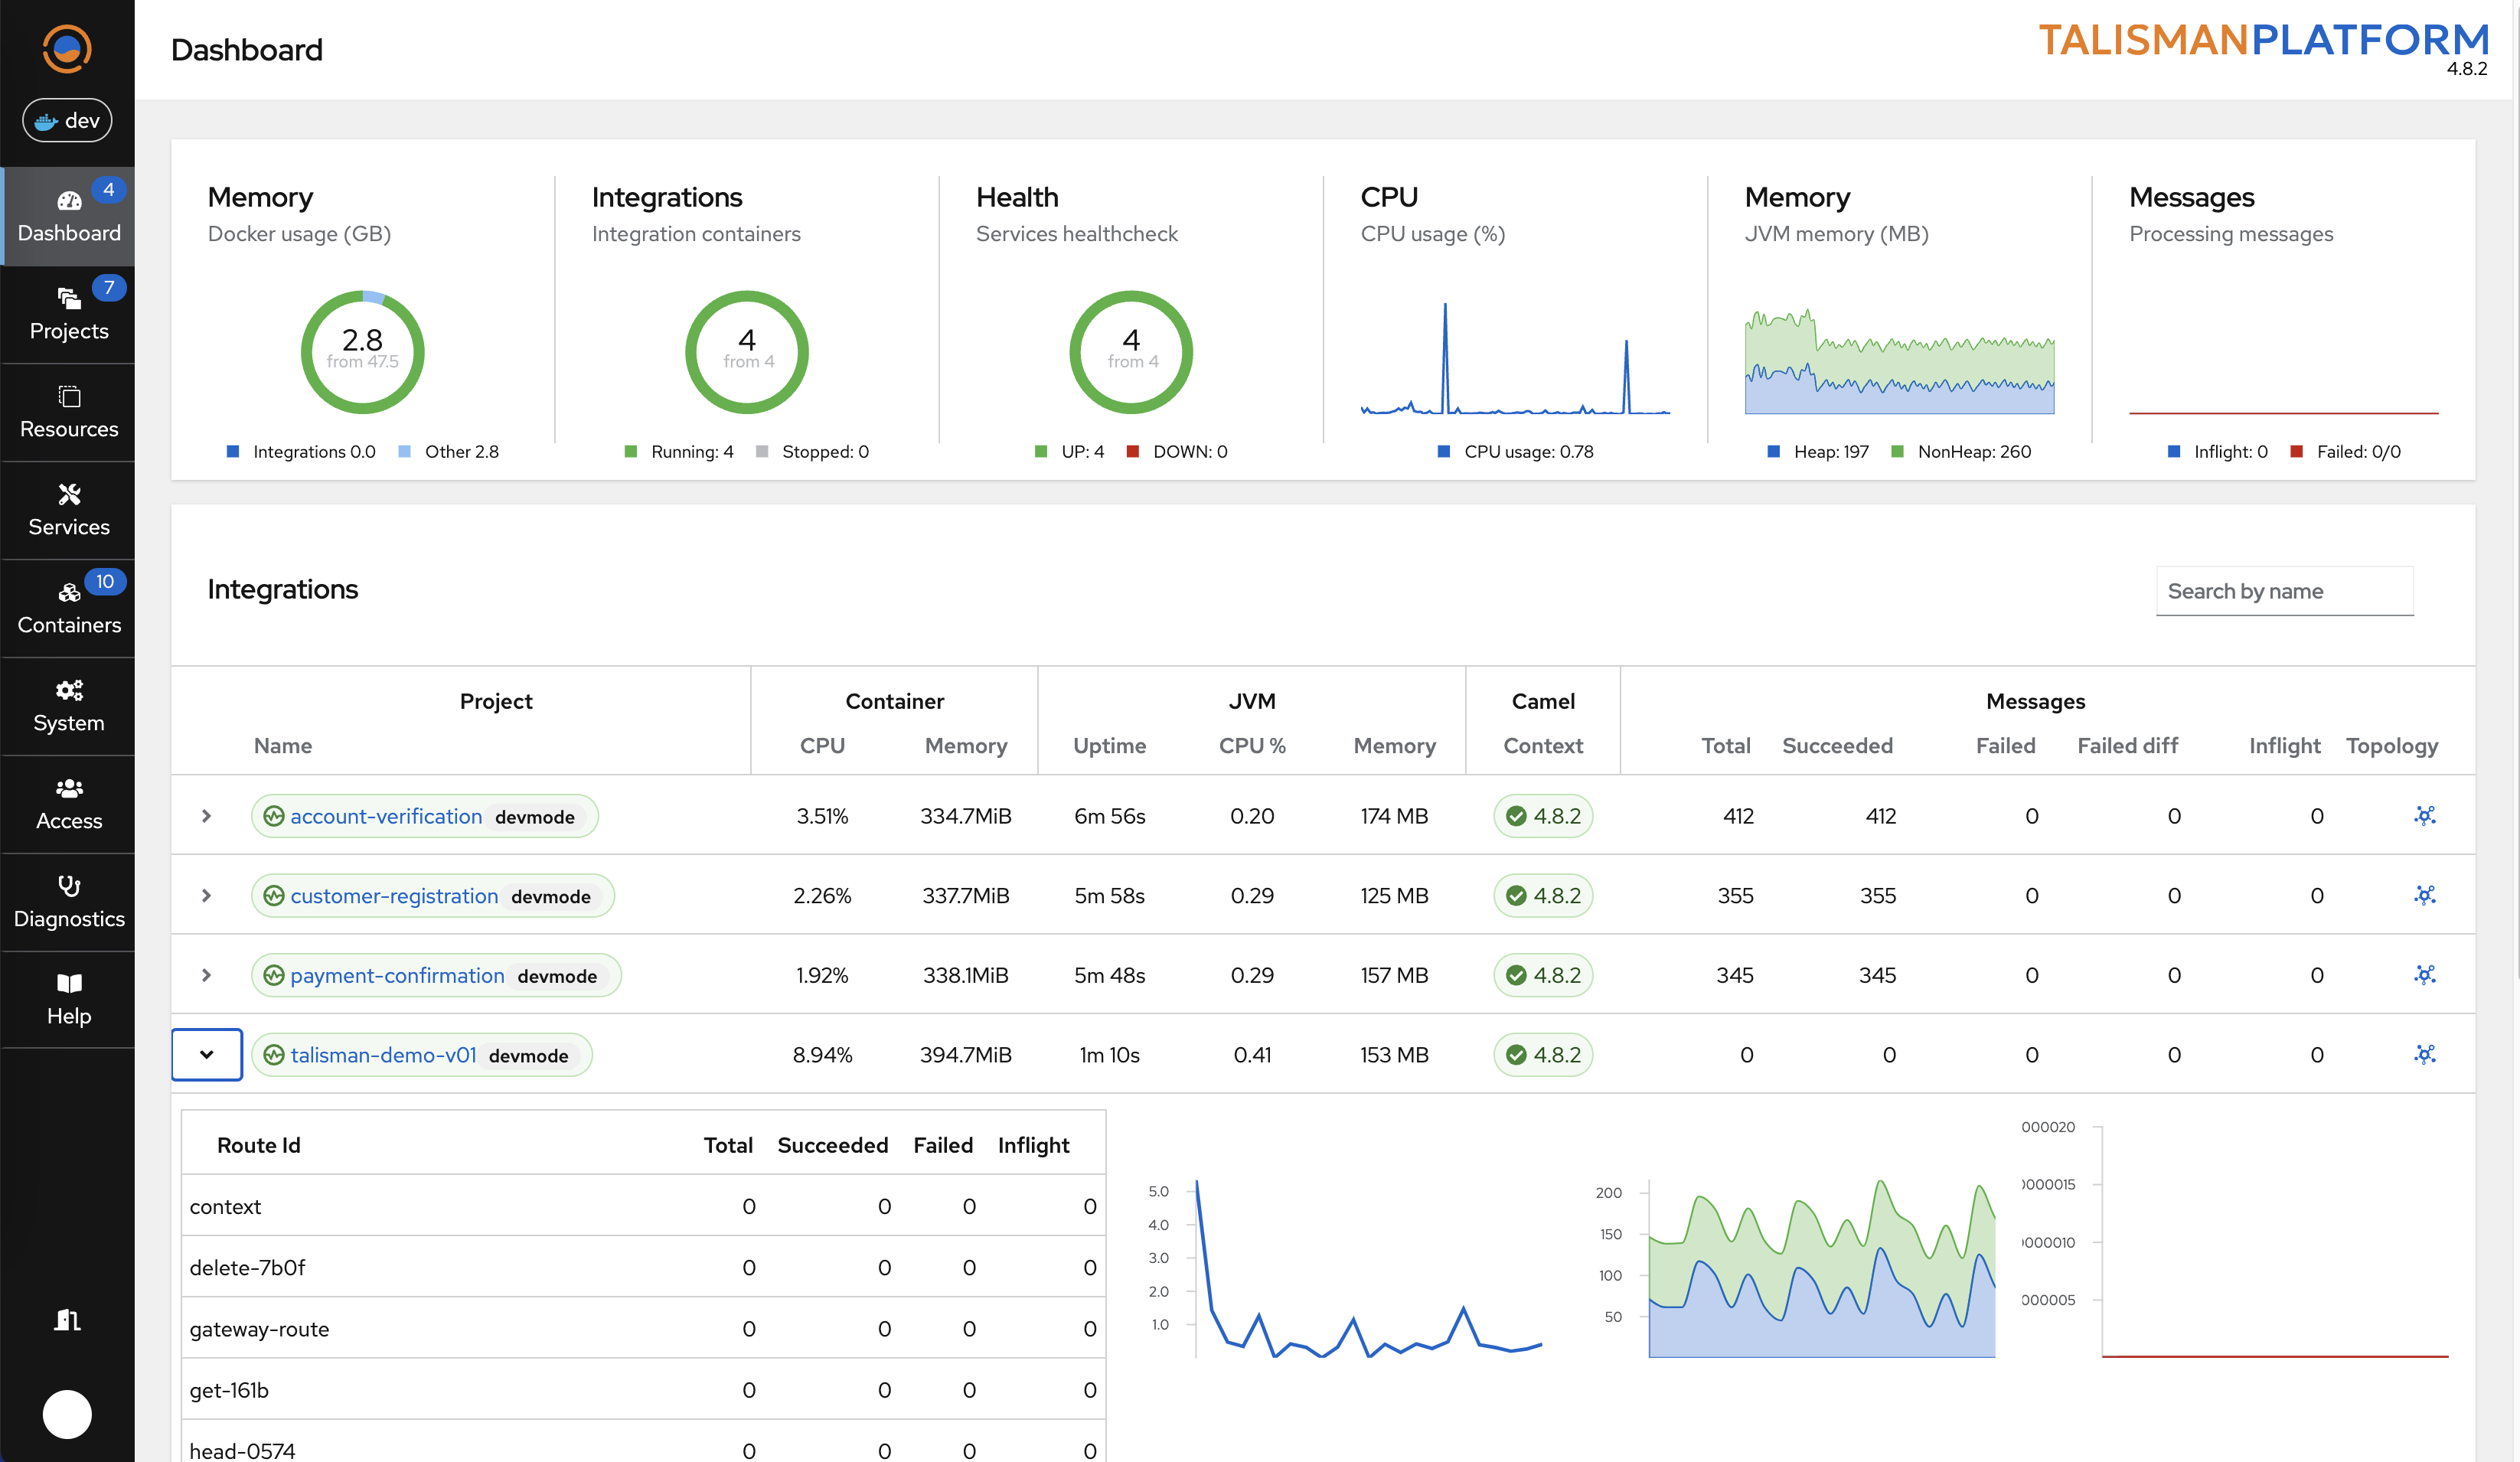
Task: Open topology icon for account-verification row
Action: click(2424, 815)
